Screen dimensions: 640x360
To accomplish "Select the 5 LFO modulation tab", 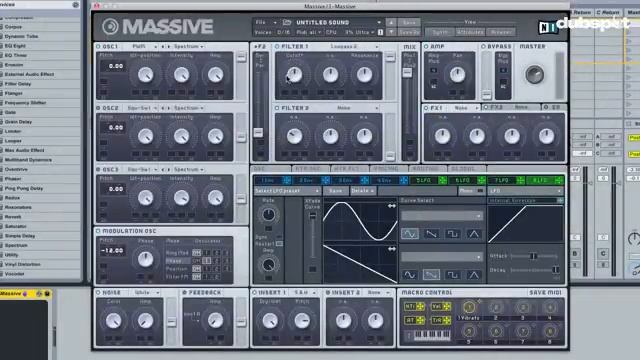I will pos(423,180).
